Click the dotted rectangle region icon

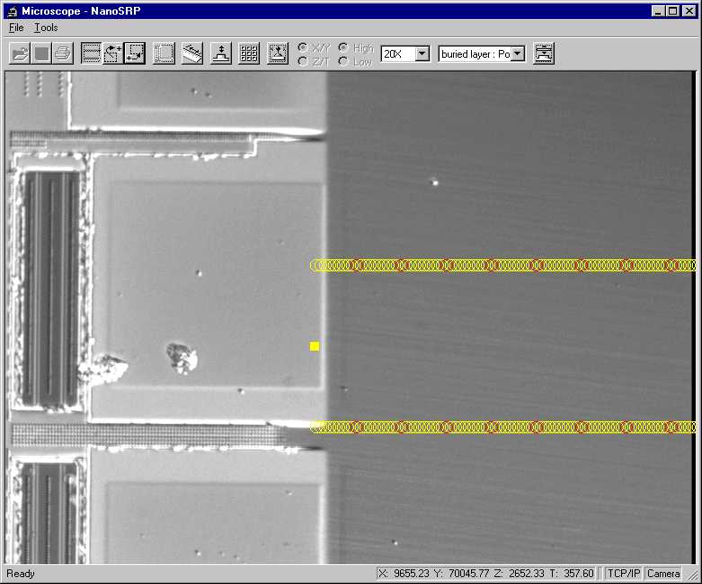pyautogui.click(x=164, y=54)
